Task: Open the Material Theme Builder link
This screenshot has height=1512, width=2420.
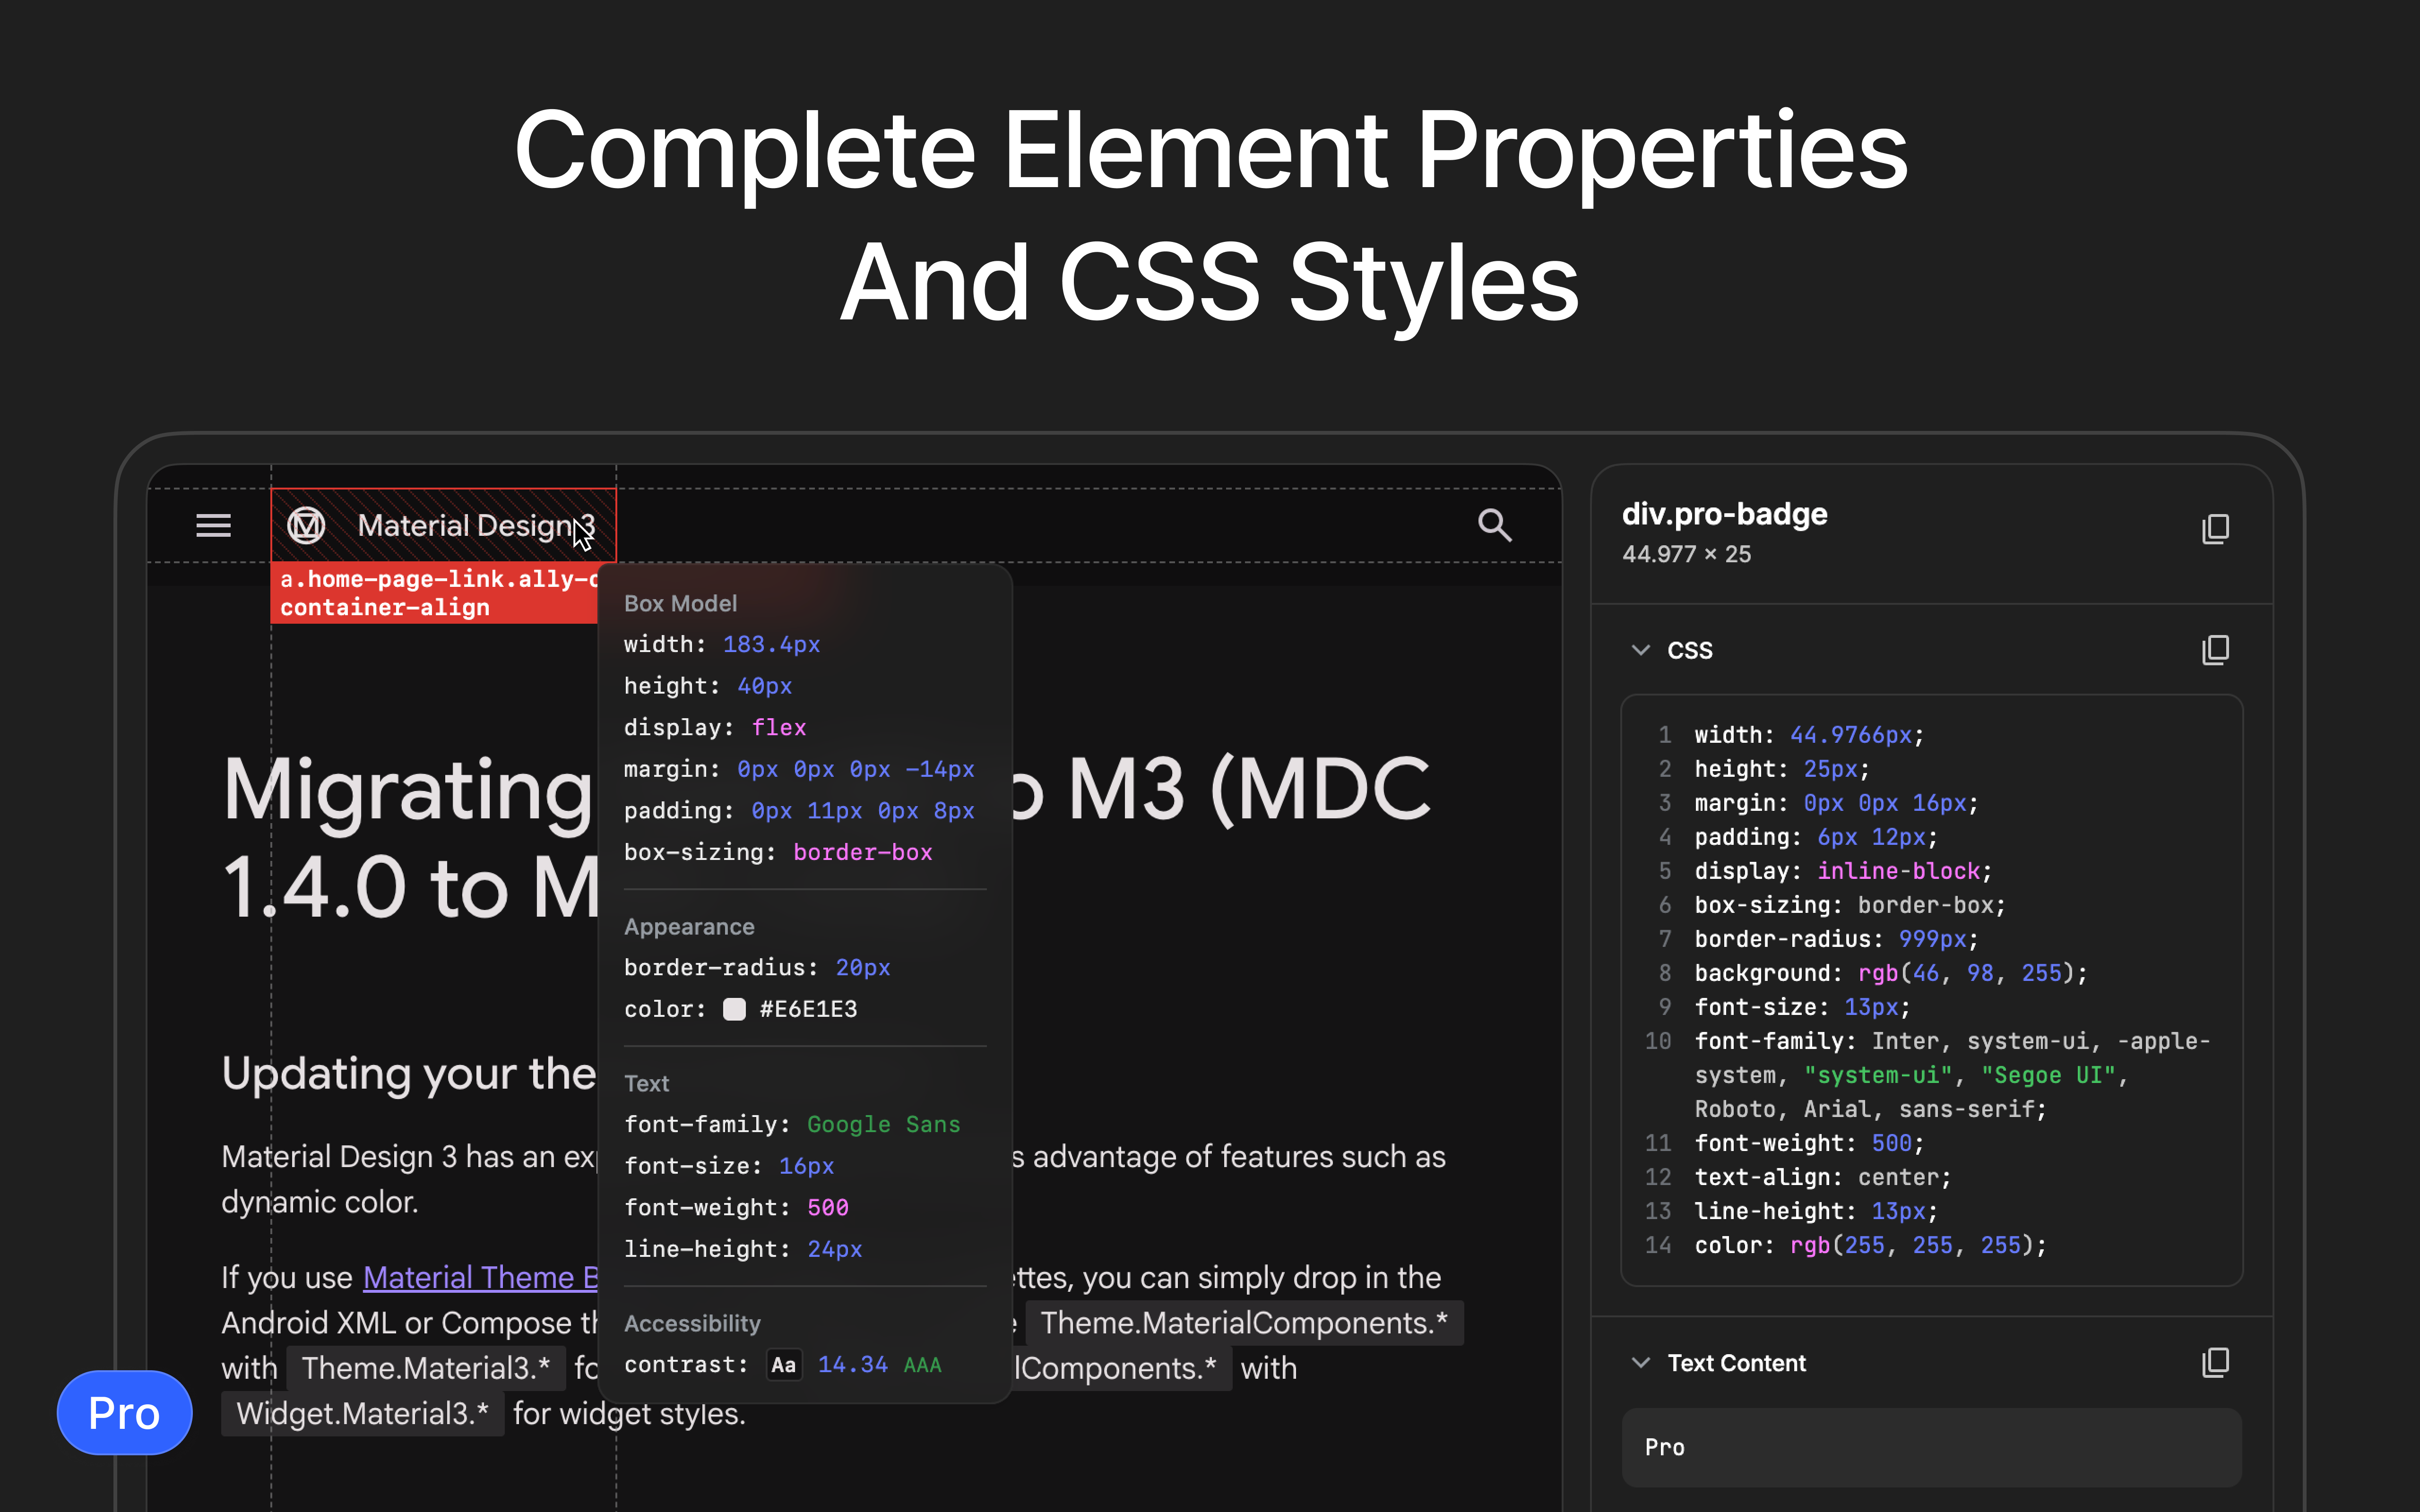Action: point(480,1277)
